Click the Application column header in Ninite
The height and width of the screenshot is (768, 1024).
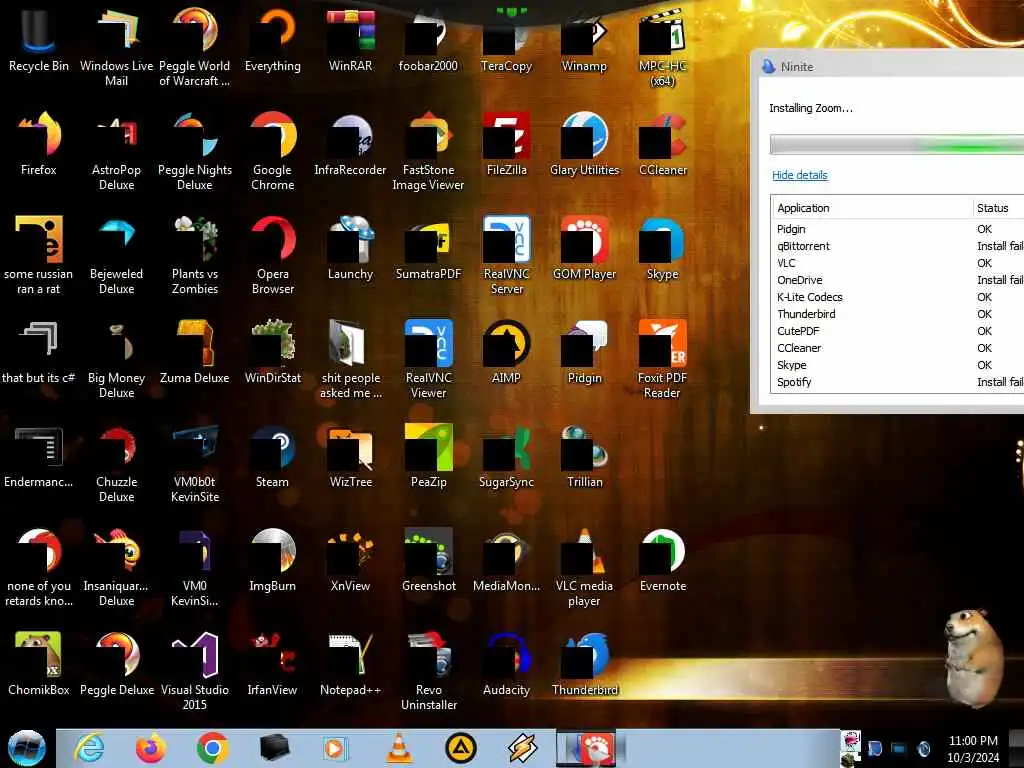coord(872,208)
